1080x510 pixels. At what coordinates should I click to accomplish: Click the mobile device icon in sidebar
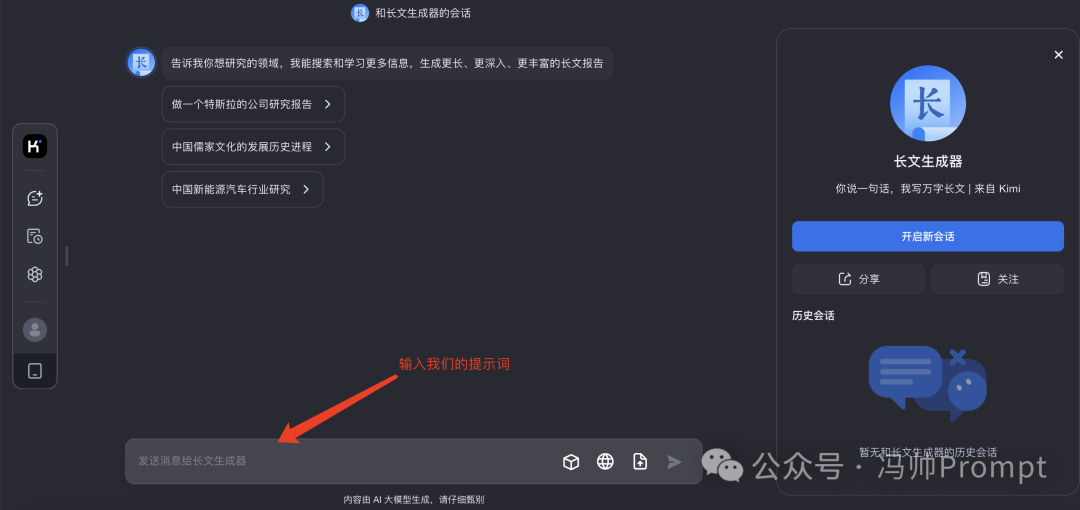pyautogui.click(x=34, y=371)
